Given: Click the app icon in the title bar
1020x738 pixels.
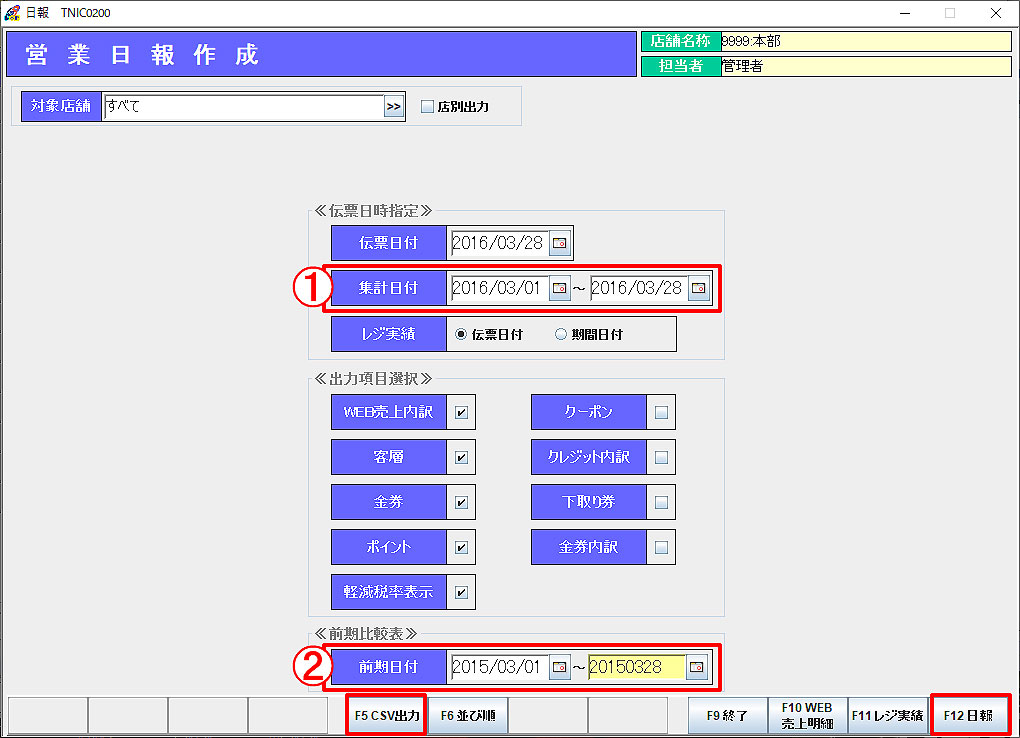Looking at the screenshot, I should [x=12, y=12].
